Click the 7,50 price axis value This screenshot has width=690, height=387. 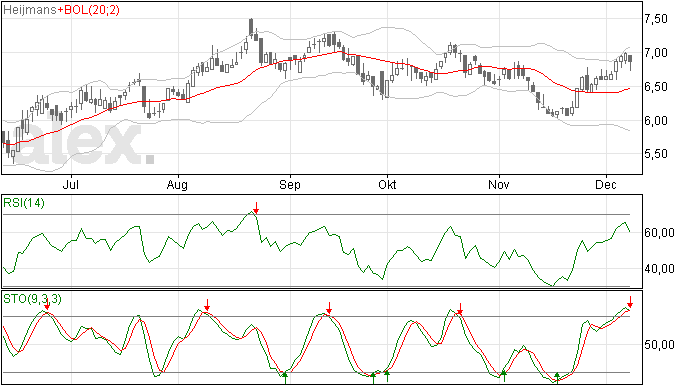[656, 19]
